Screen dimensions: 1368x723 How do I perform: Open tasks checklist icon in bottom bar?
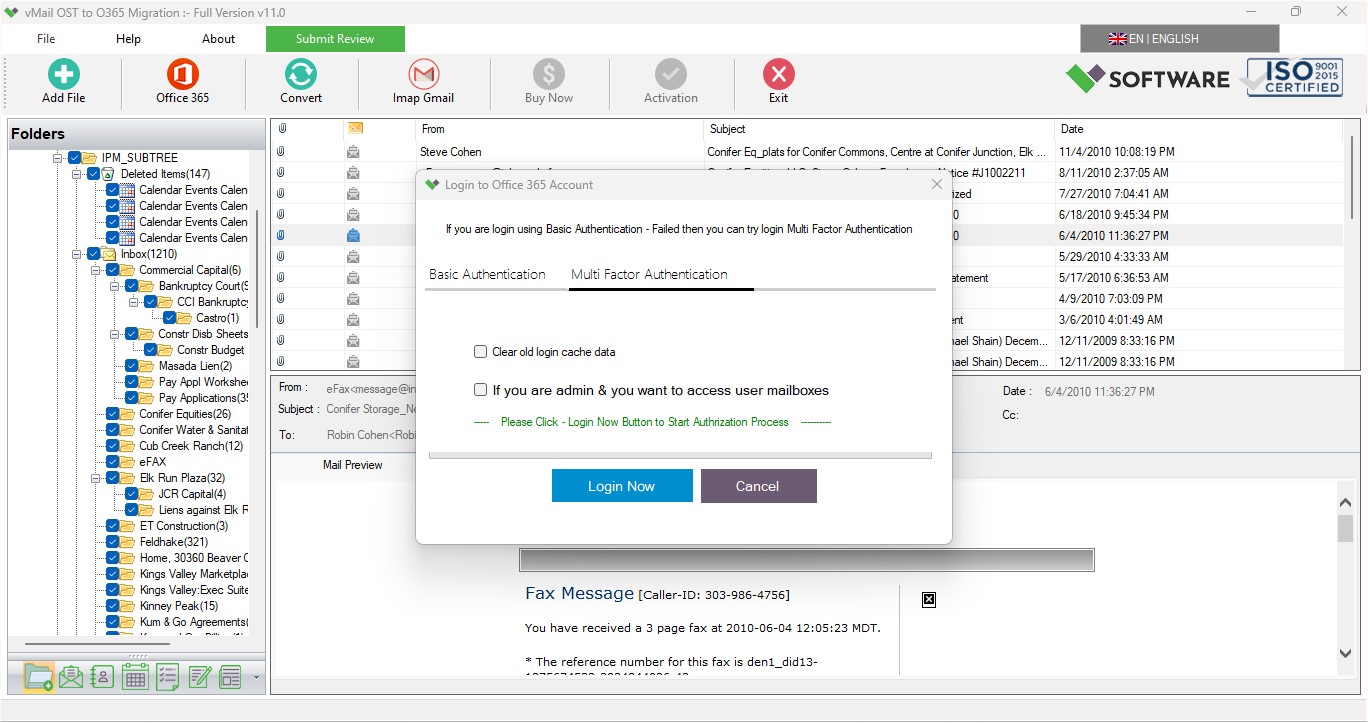point(167,677)
